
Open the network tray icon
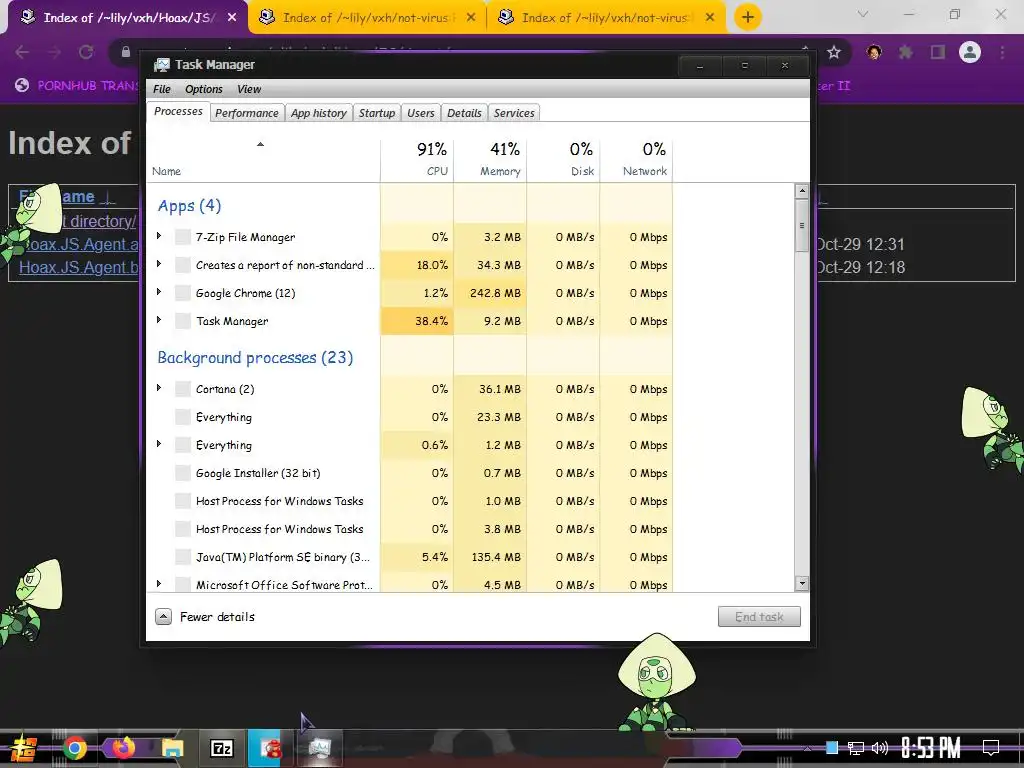pos(856,748)
